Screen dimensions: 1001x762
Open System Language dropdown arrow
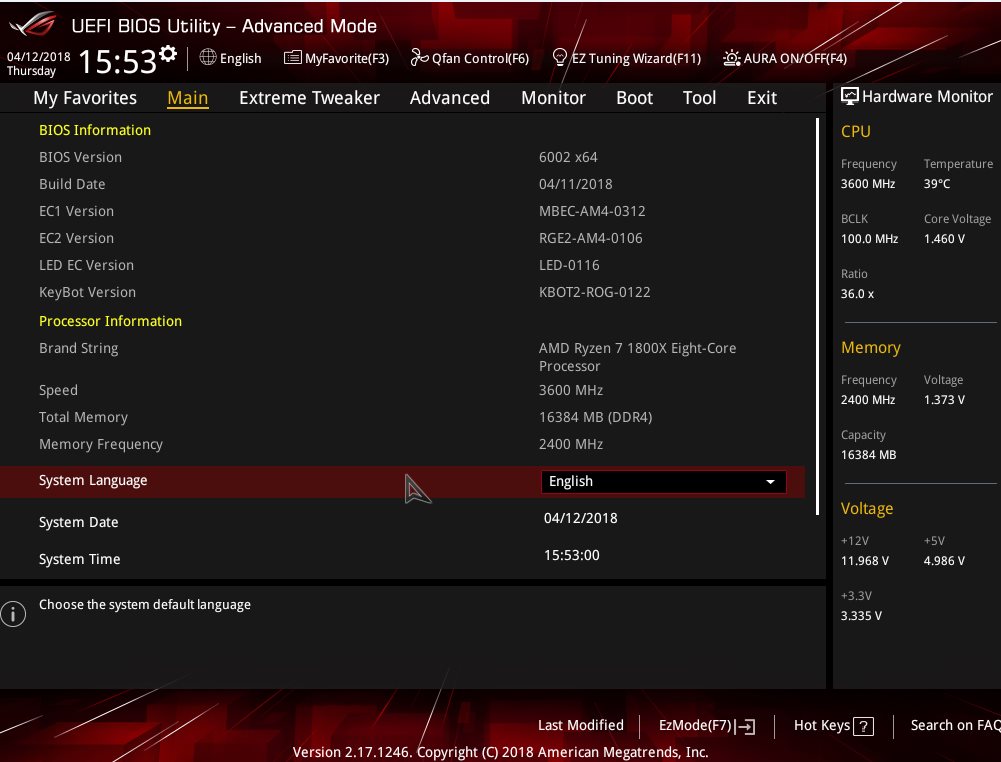(771, 482)
